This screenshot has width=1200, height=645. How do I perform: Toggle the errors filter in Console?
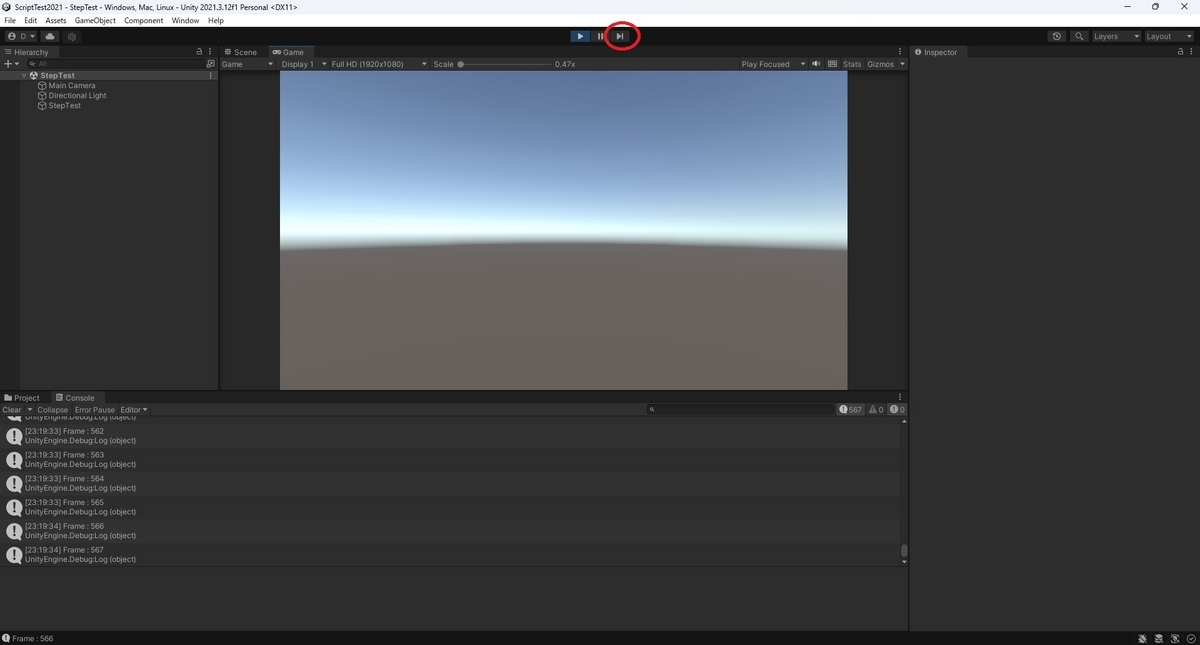point(898,410)
